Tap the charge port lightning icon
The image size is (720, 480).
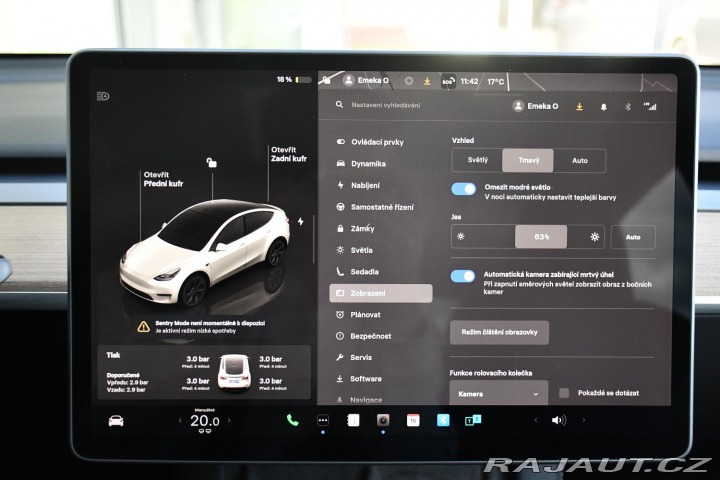click(x=300, y=221)
